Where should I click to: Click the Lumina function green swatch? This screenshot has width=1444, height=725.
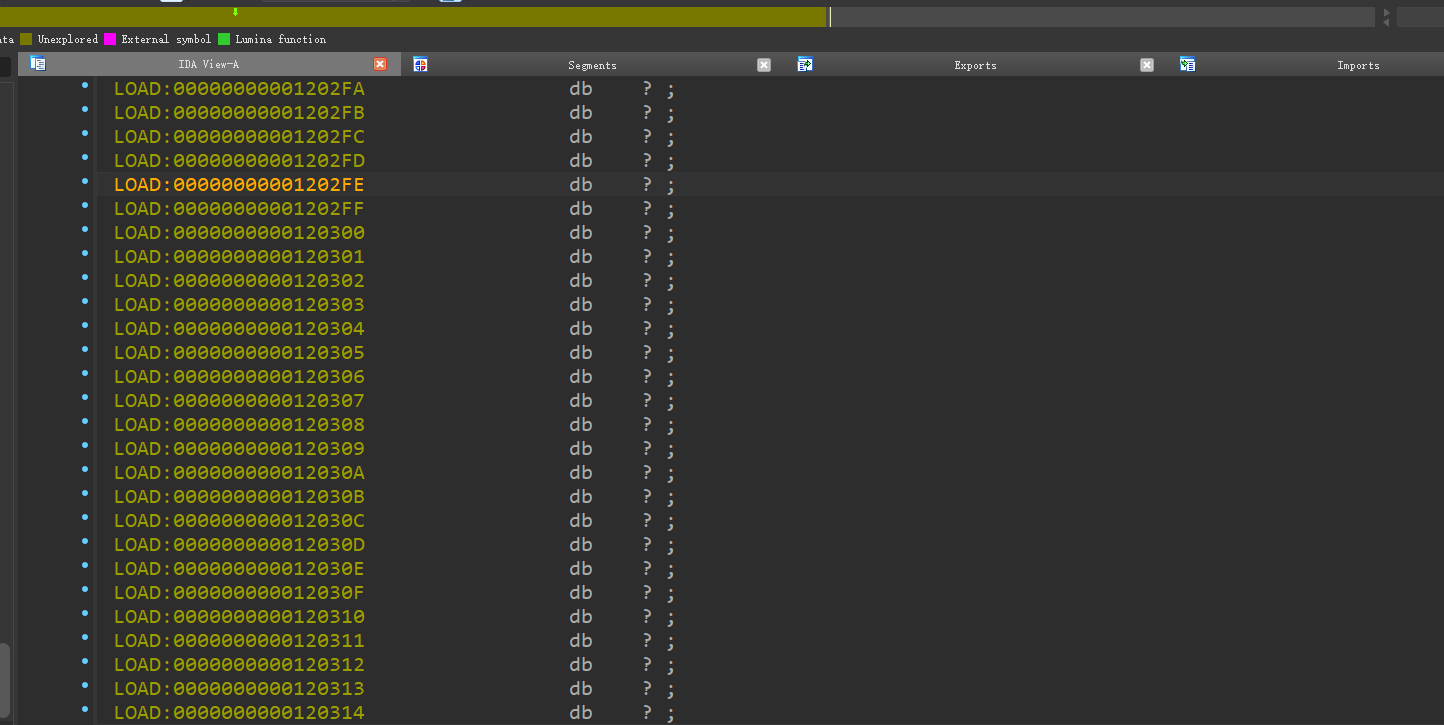coord(224,39)
